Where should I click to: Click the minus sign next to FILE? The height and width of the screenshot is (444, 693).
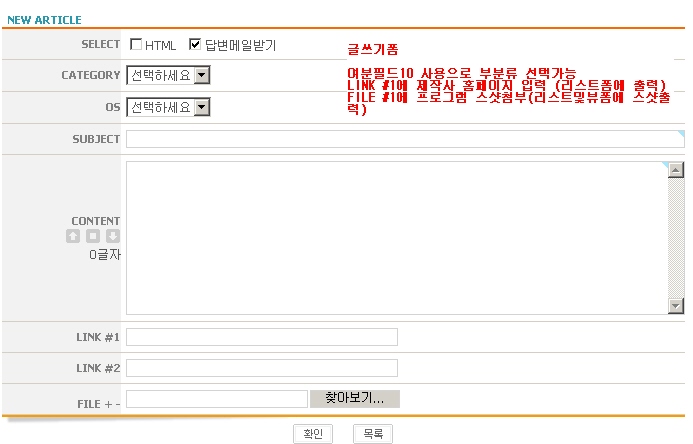pos(118,404)
